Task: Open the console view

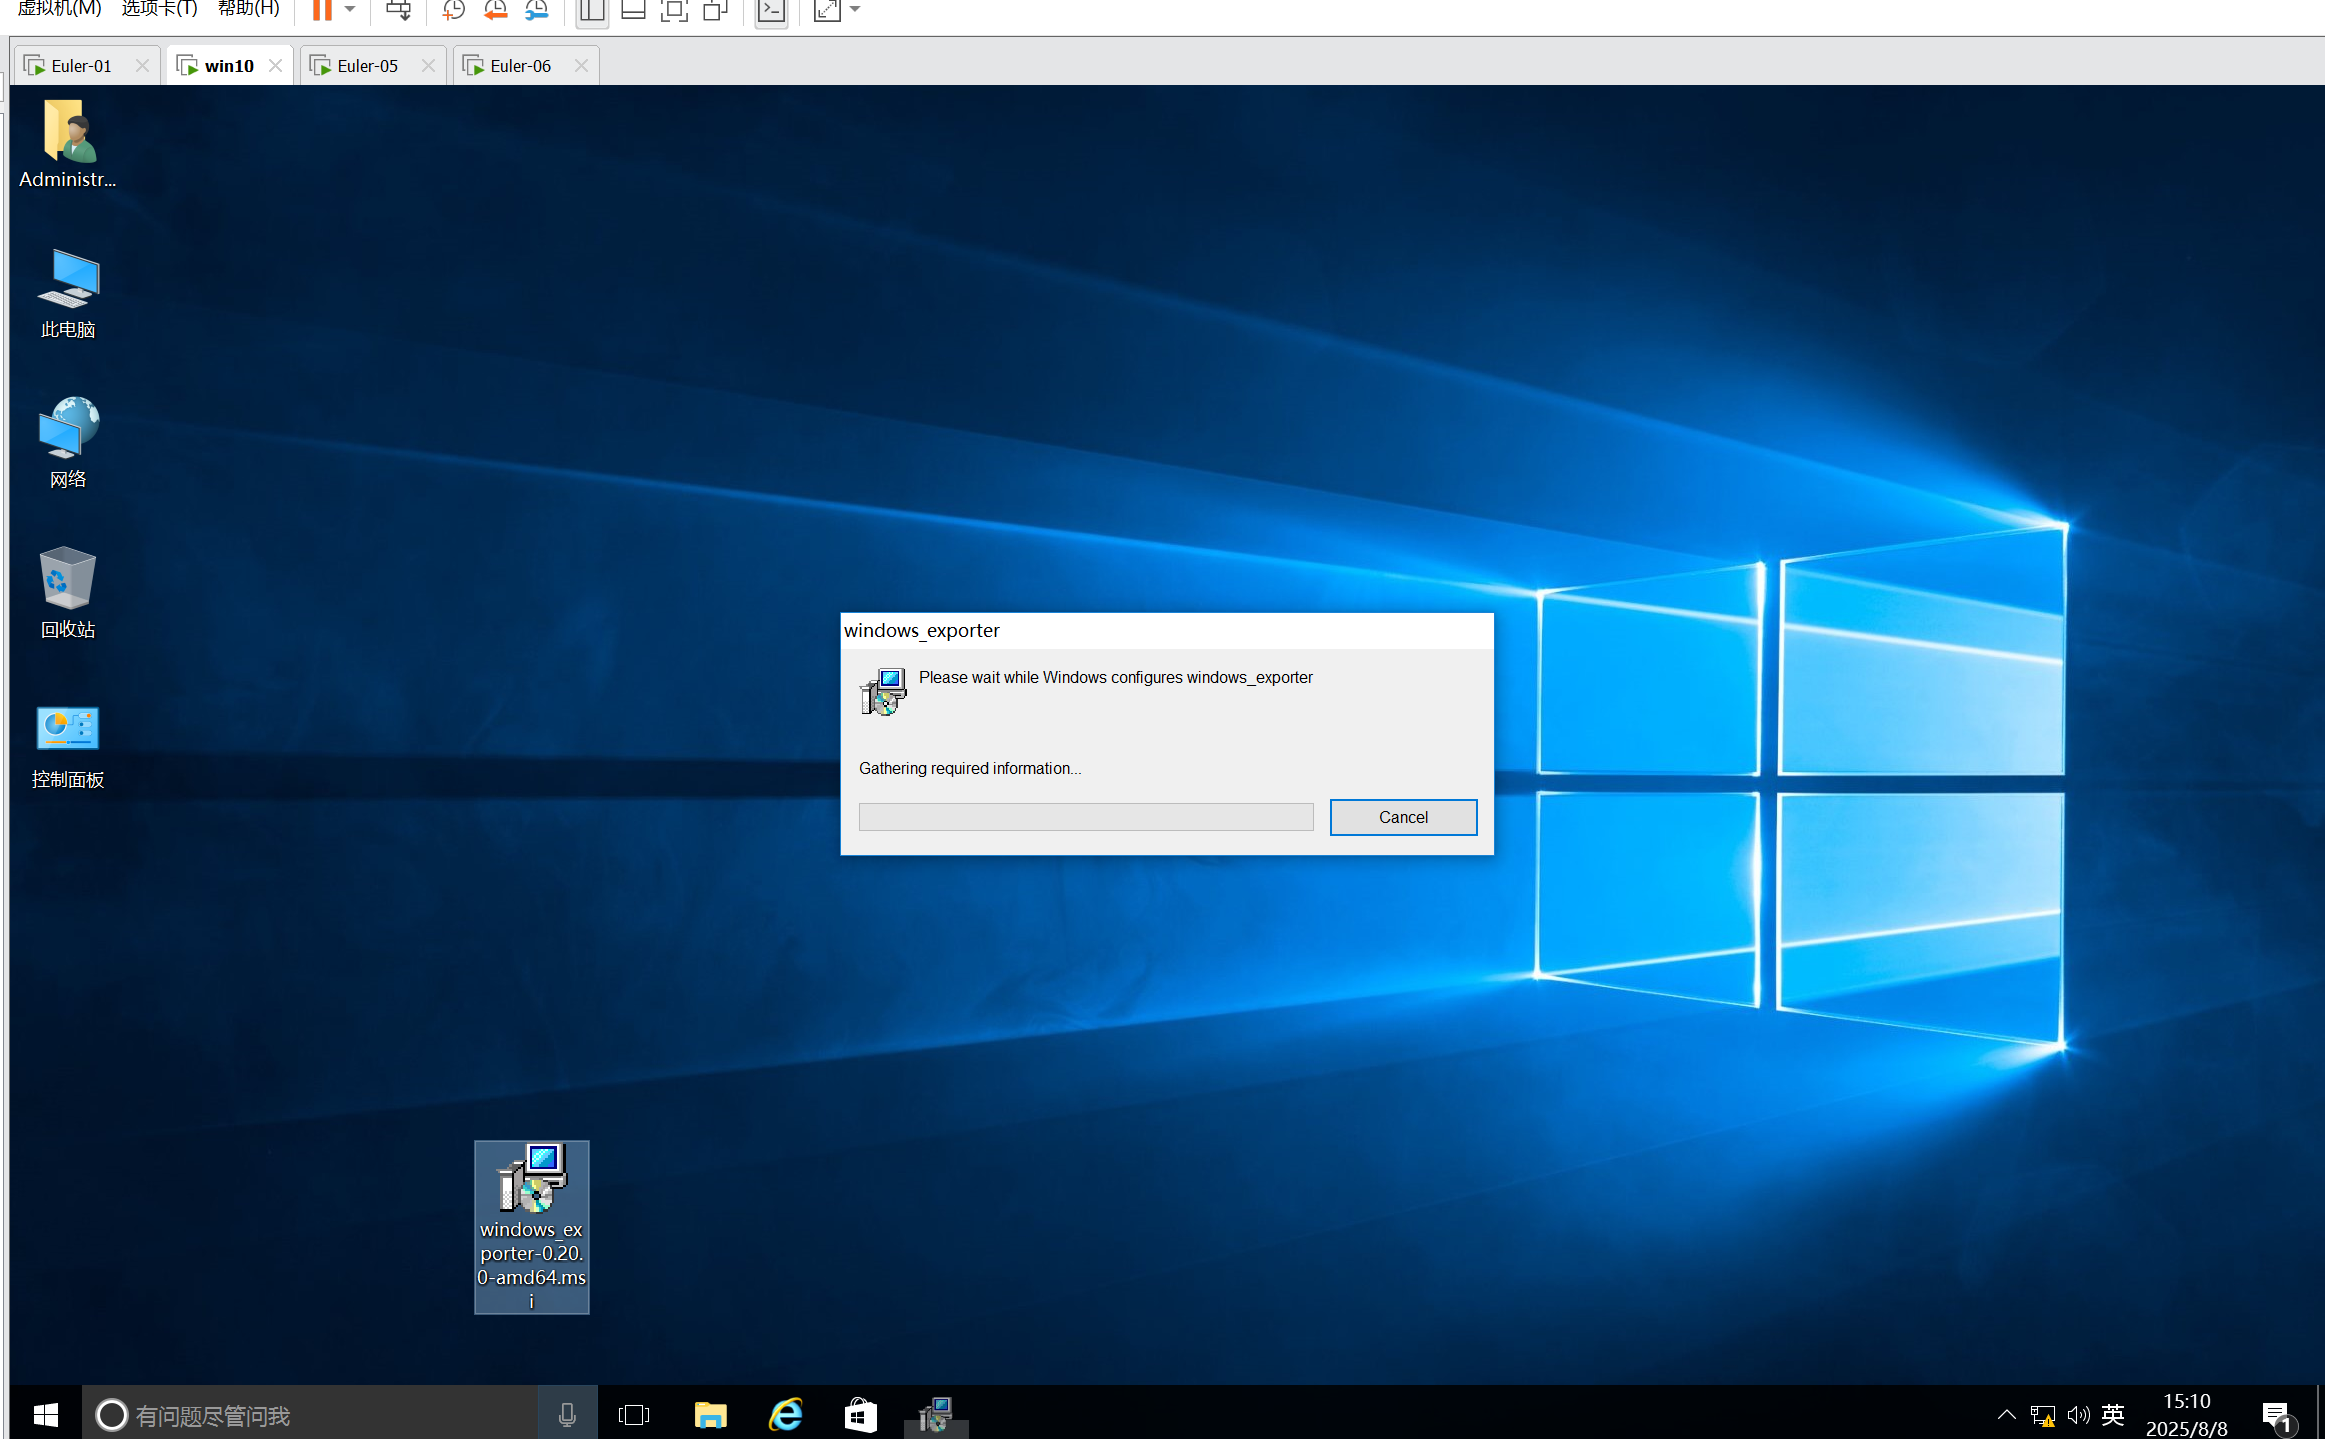Action: (771, 11)
